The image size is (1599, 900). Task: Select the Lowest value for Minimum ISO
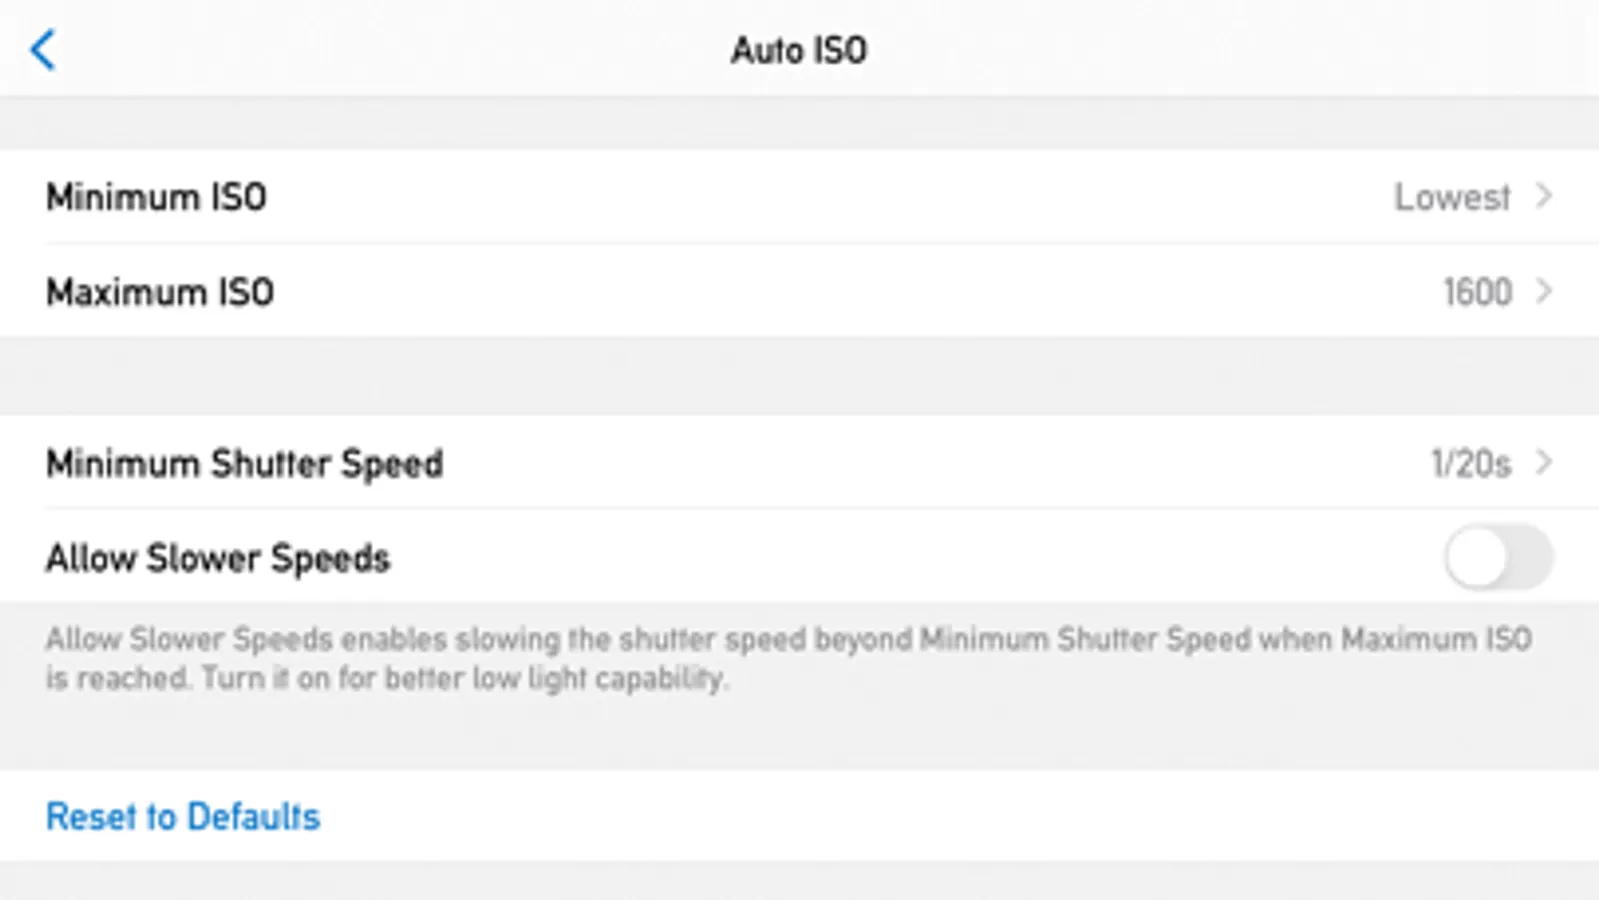tap(1452, 197)
